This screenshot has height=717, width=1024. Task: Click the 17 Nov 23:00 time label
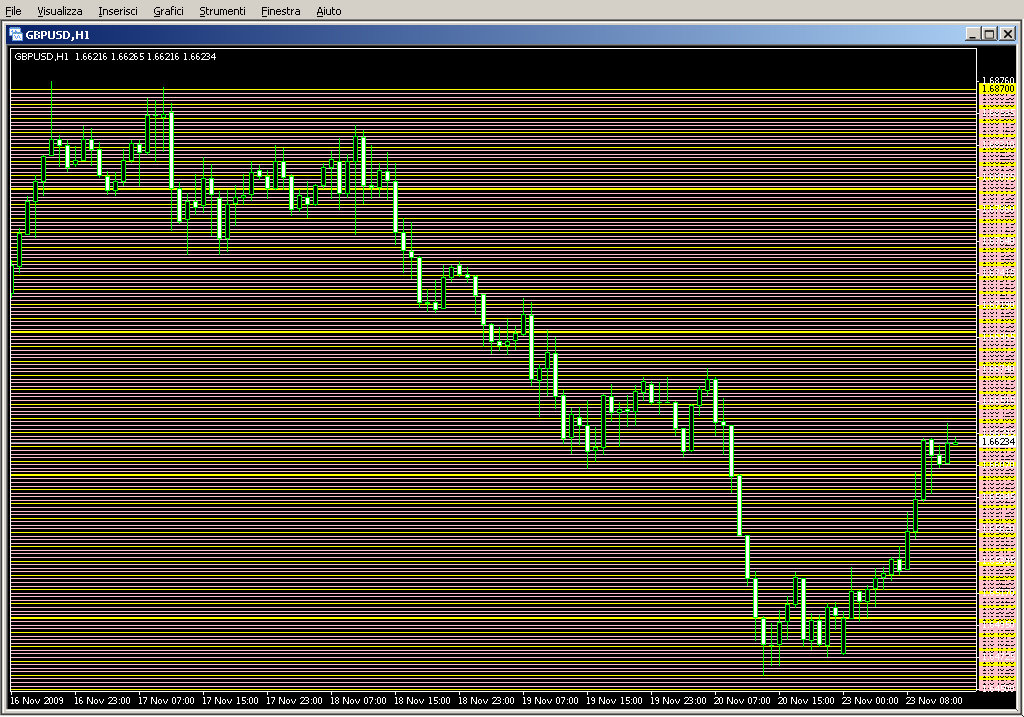tap(294, 701)
